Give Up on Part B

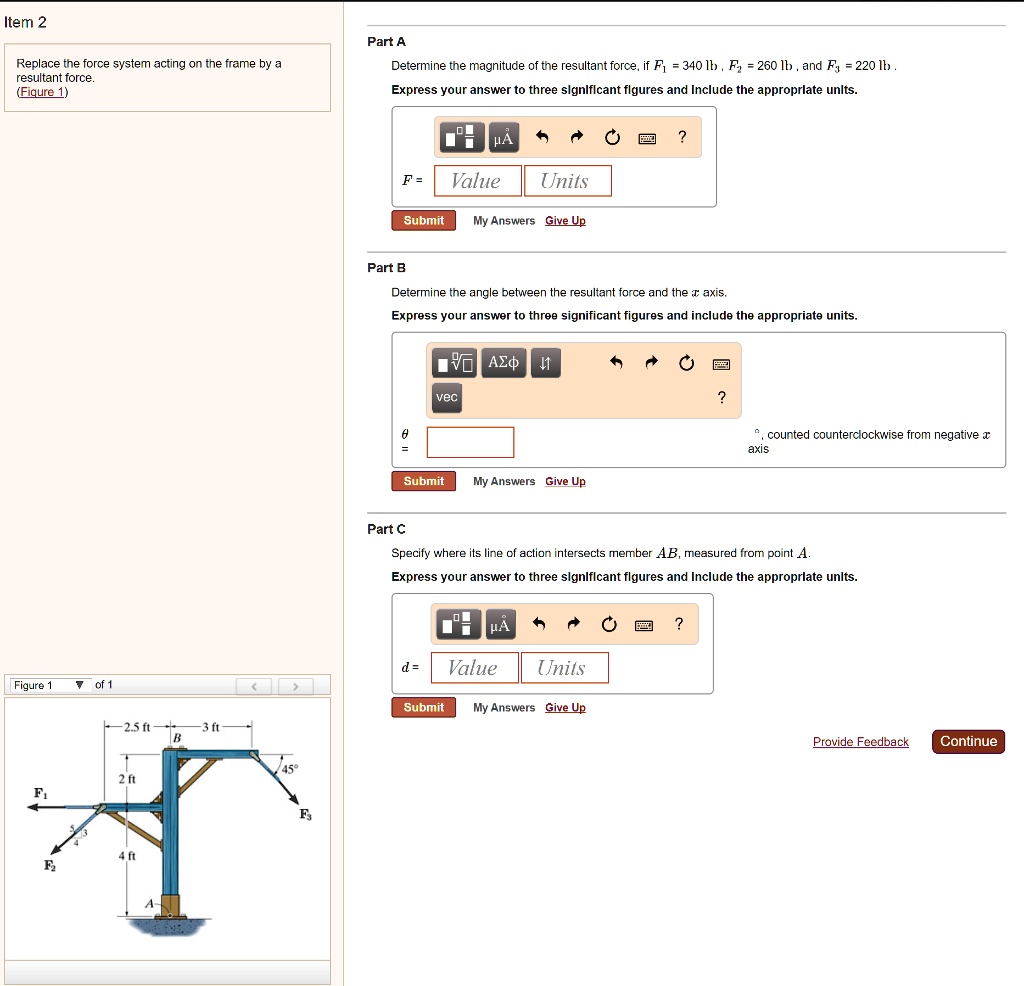click(566, 481)
